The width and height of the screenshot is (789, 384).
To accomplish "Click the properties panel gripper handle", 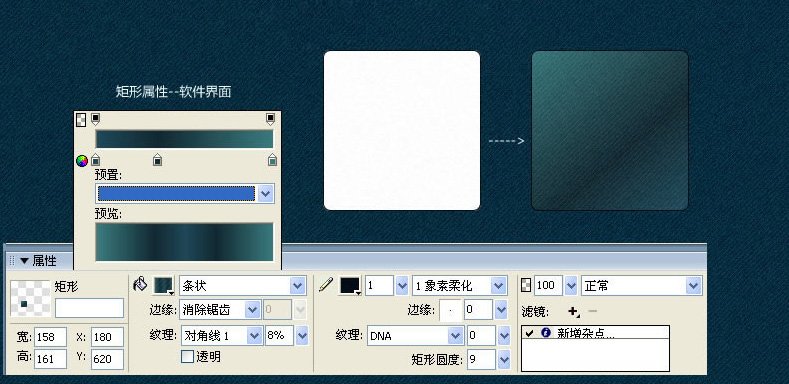I will [x=12, y=261].
